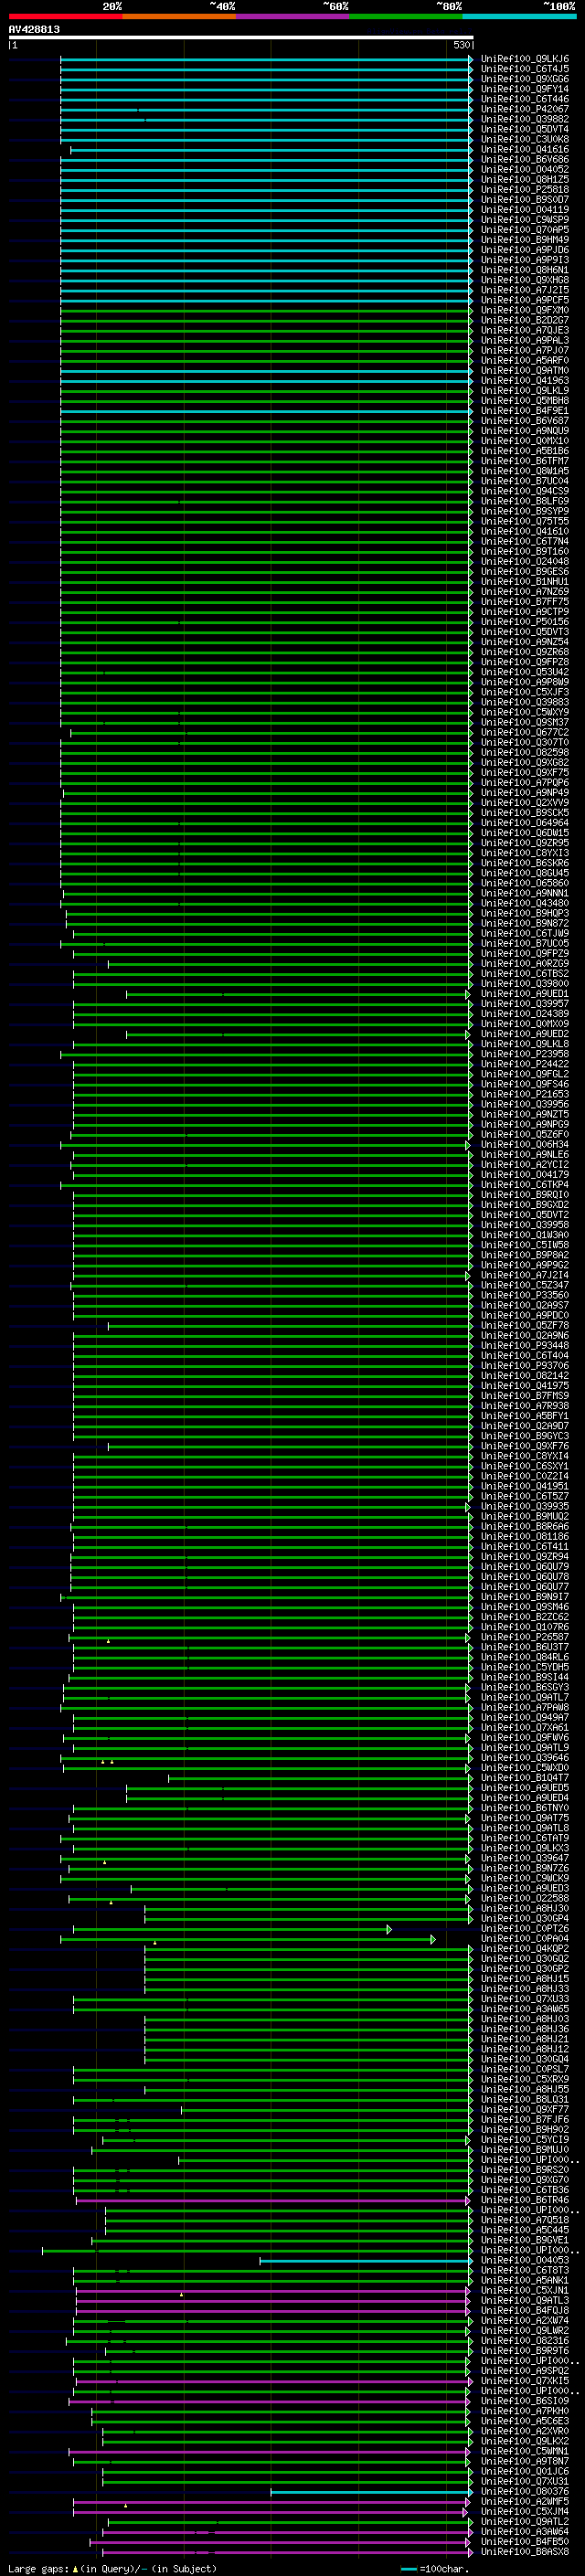The height and width of the screenshot is (2576, 585).
Task: Select the UniRef100_O22588 label
Action: click(524, 1898)
